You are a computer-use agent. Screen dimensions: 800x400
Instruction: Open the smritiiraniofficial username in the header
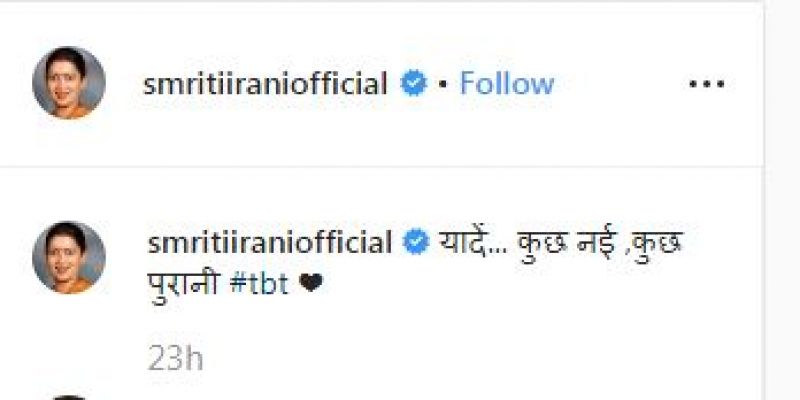[267, 84]
